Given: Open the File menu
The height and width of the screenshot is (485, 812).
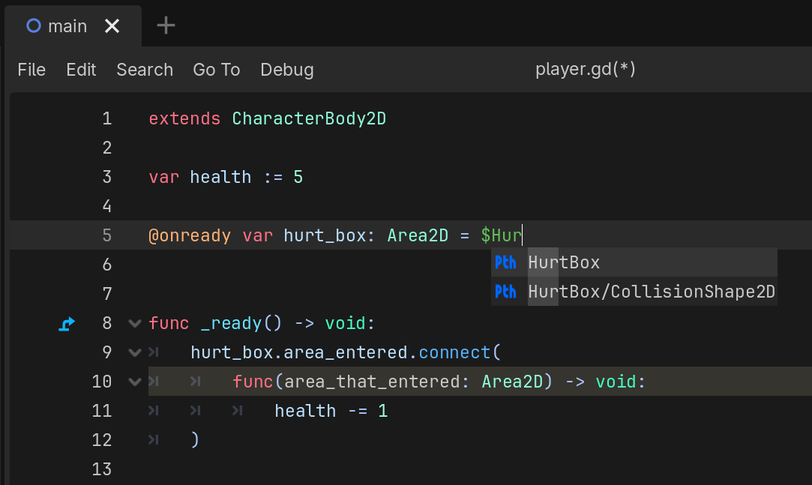Looking at the screenshot, I should click(32, 69).
